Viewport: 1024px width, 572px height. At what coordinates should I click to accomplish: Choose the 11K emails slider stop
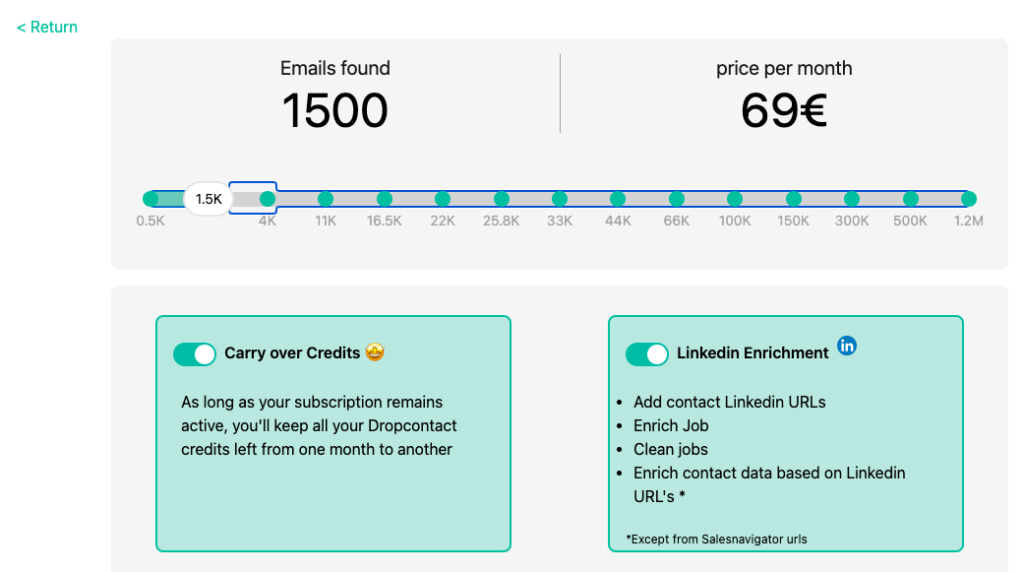tap(325, 199)
